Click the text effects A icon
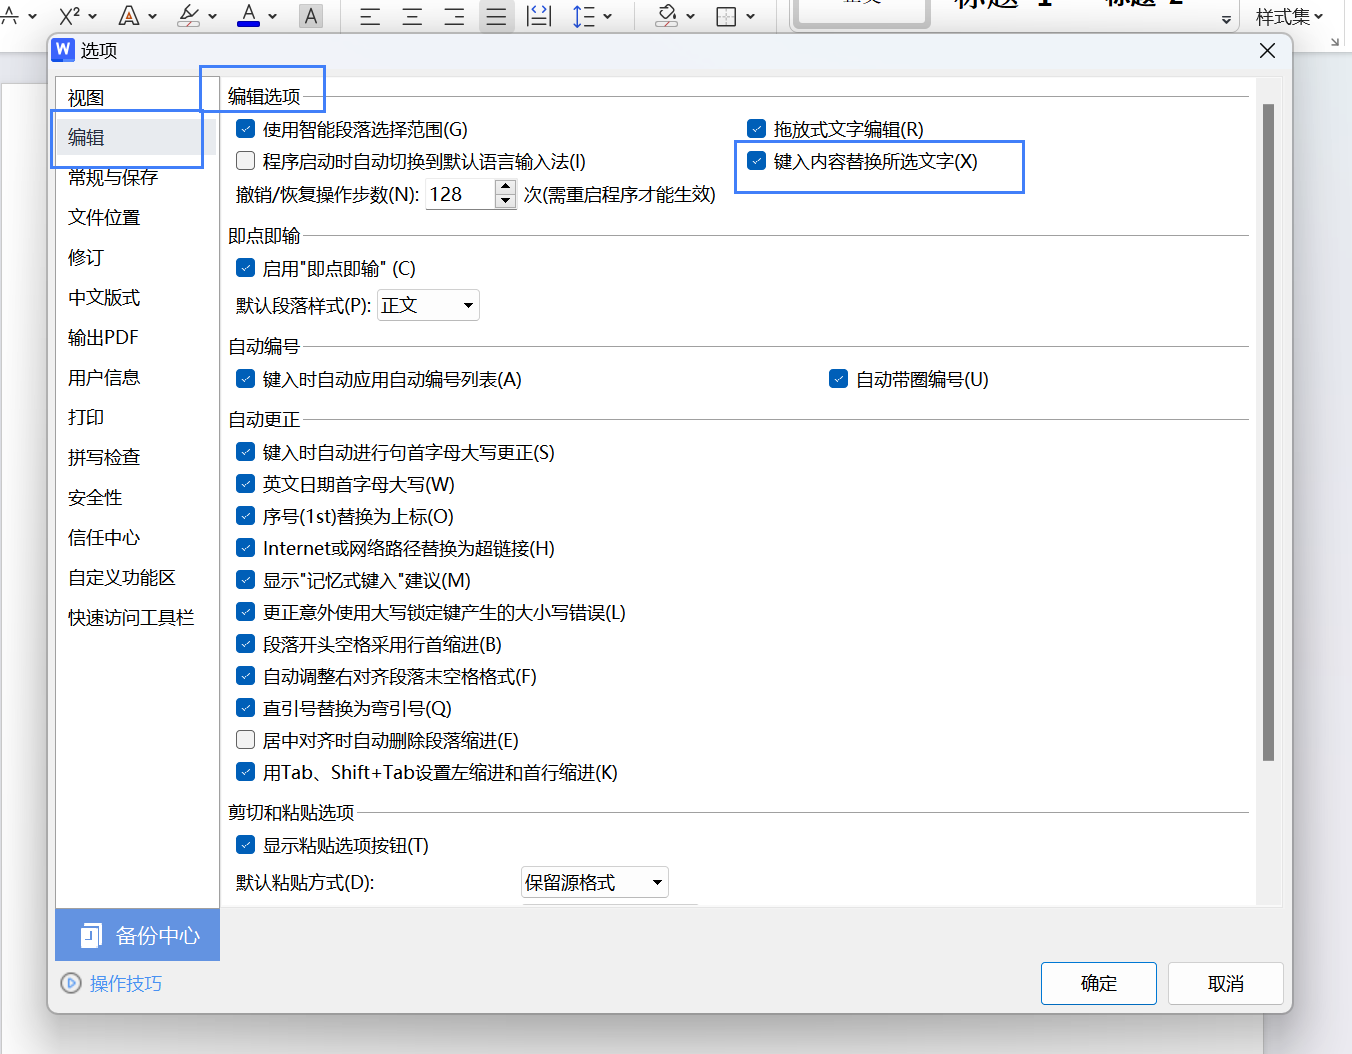This screenshot has height=1054, width=1352. (x=128, y=16)
